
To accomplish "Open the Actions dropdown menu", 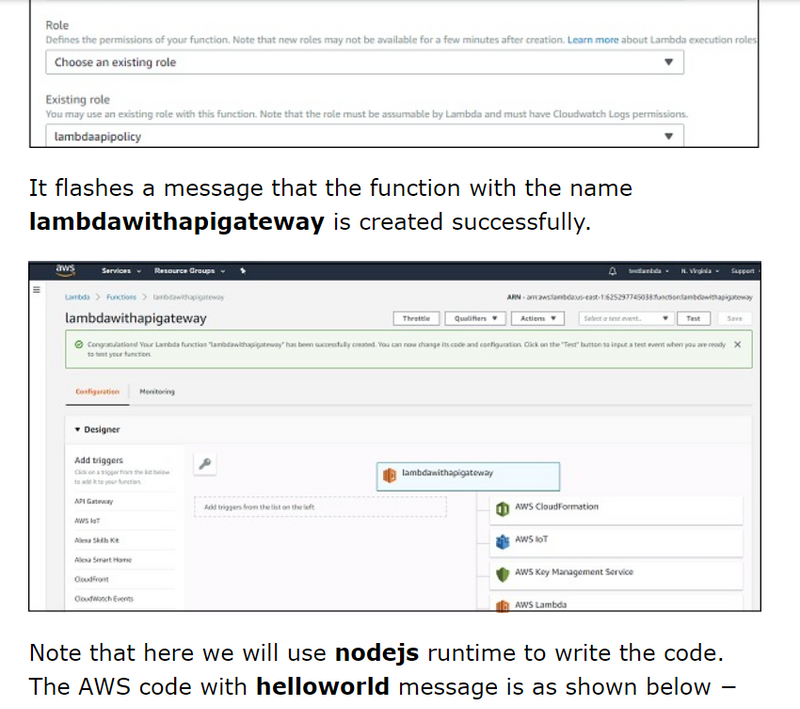I will (539, 318).
